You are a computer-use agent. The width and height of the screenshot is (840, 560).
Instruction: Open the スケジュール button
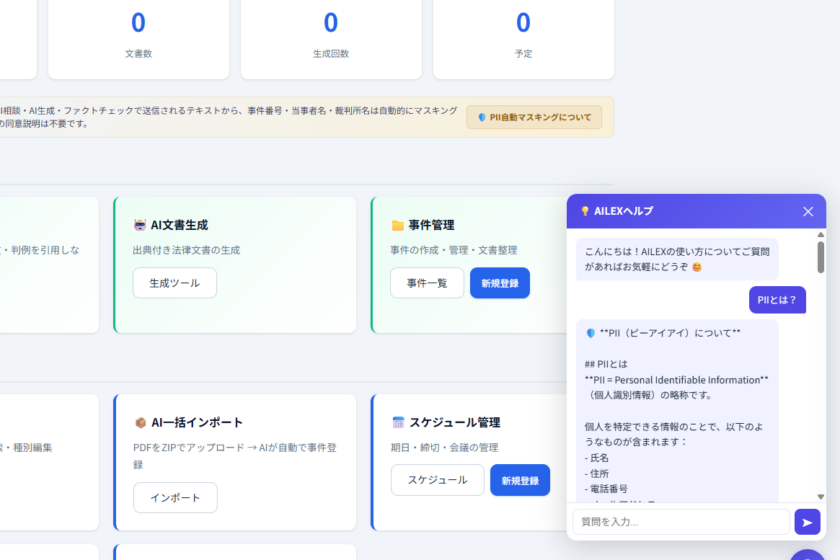click(x=437, y=480)
